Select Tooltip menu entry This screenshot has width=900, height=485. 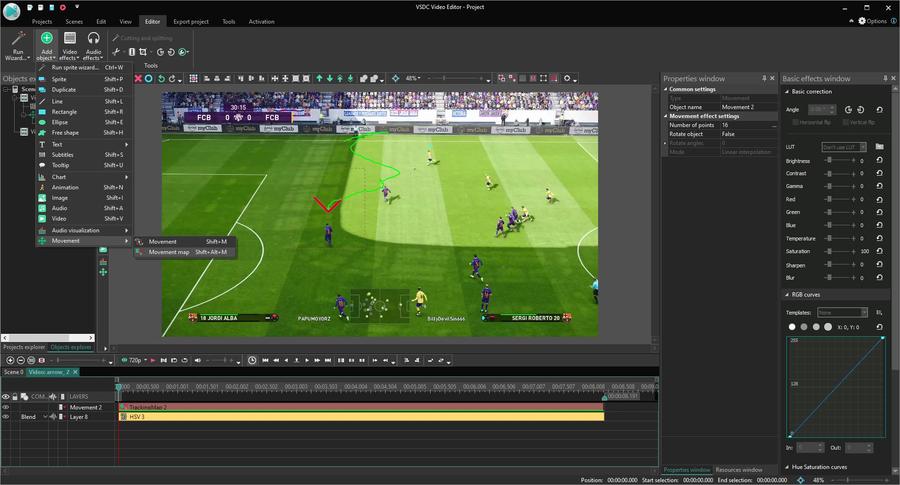[84, 165]
